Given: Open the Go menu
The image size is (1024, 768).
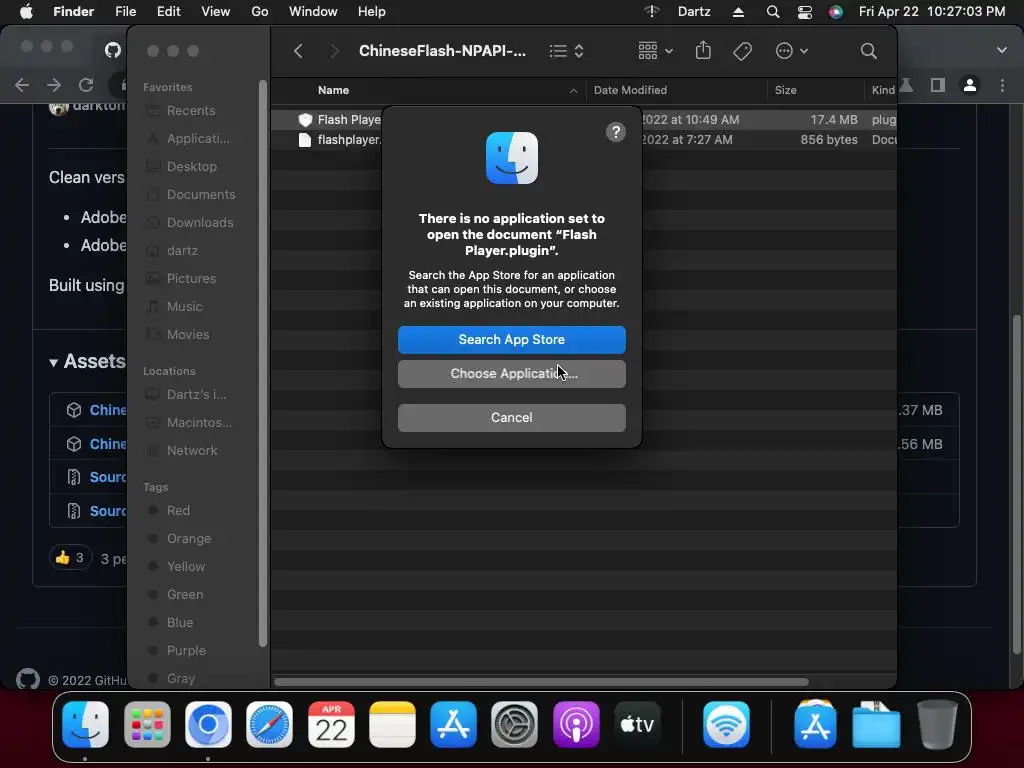Looking at the screenshot, I should [x=260, y=11].
